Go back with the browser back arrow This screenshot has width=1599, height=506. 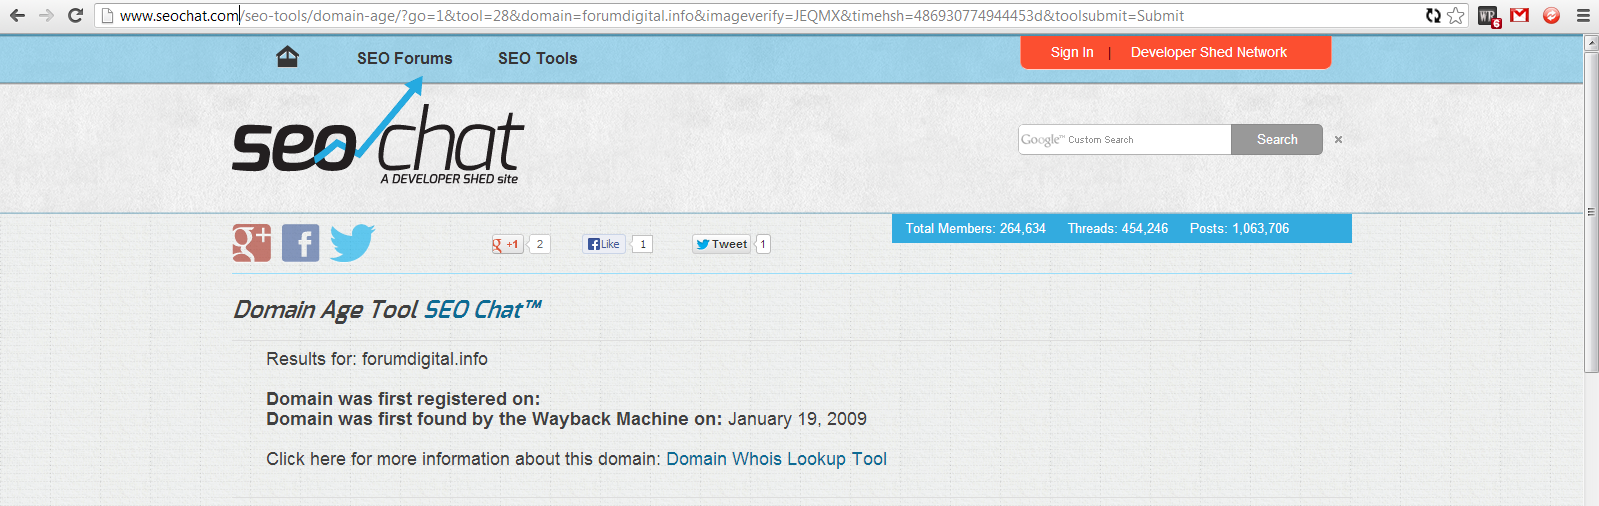coord(17,15)
